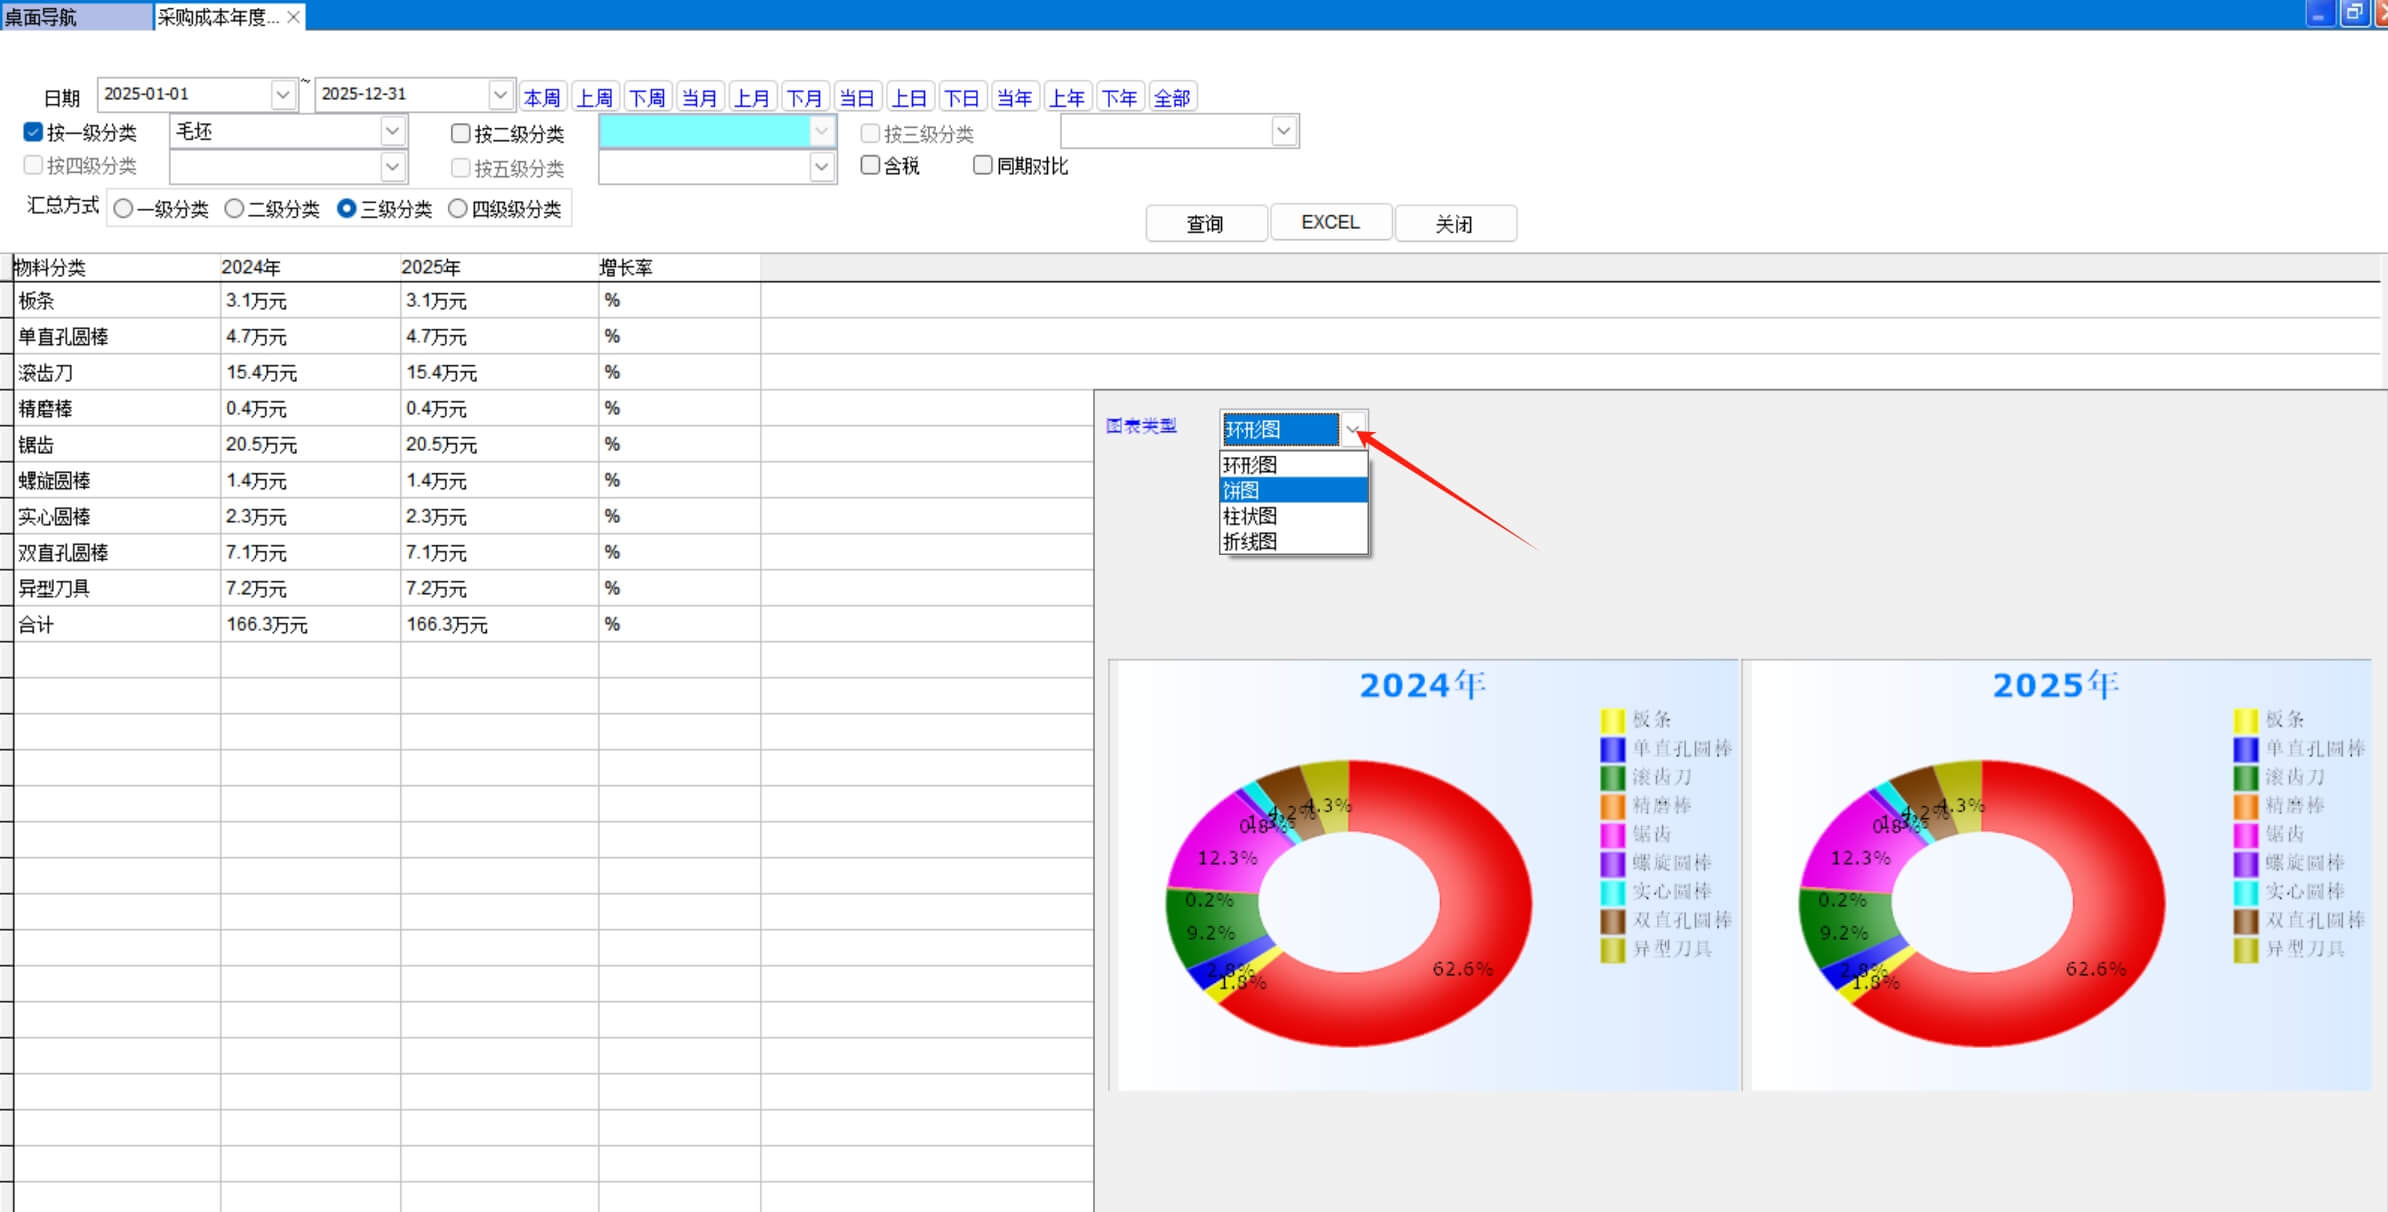
Task: Close the 采购成本年度 tab with its X icon
Action: 293,17
